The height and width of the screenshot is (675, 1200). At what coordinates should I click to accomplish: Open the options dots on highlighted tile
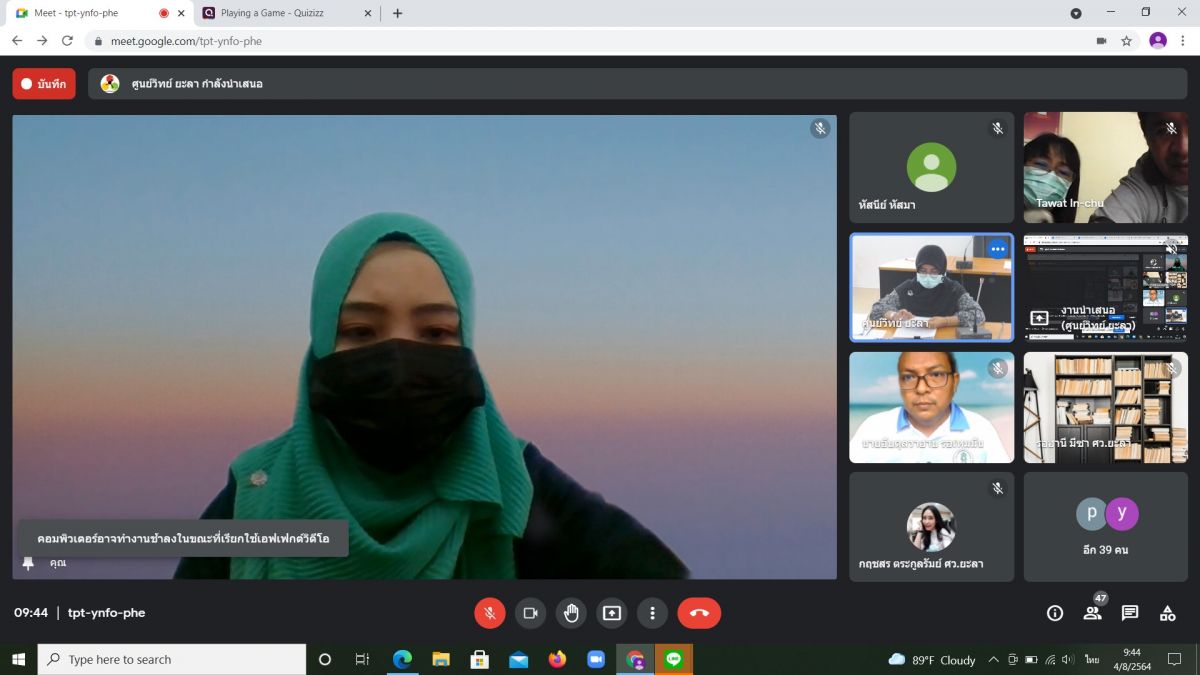[x=997, y=248]
